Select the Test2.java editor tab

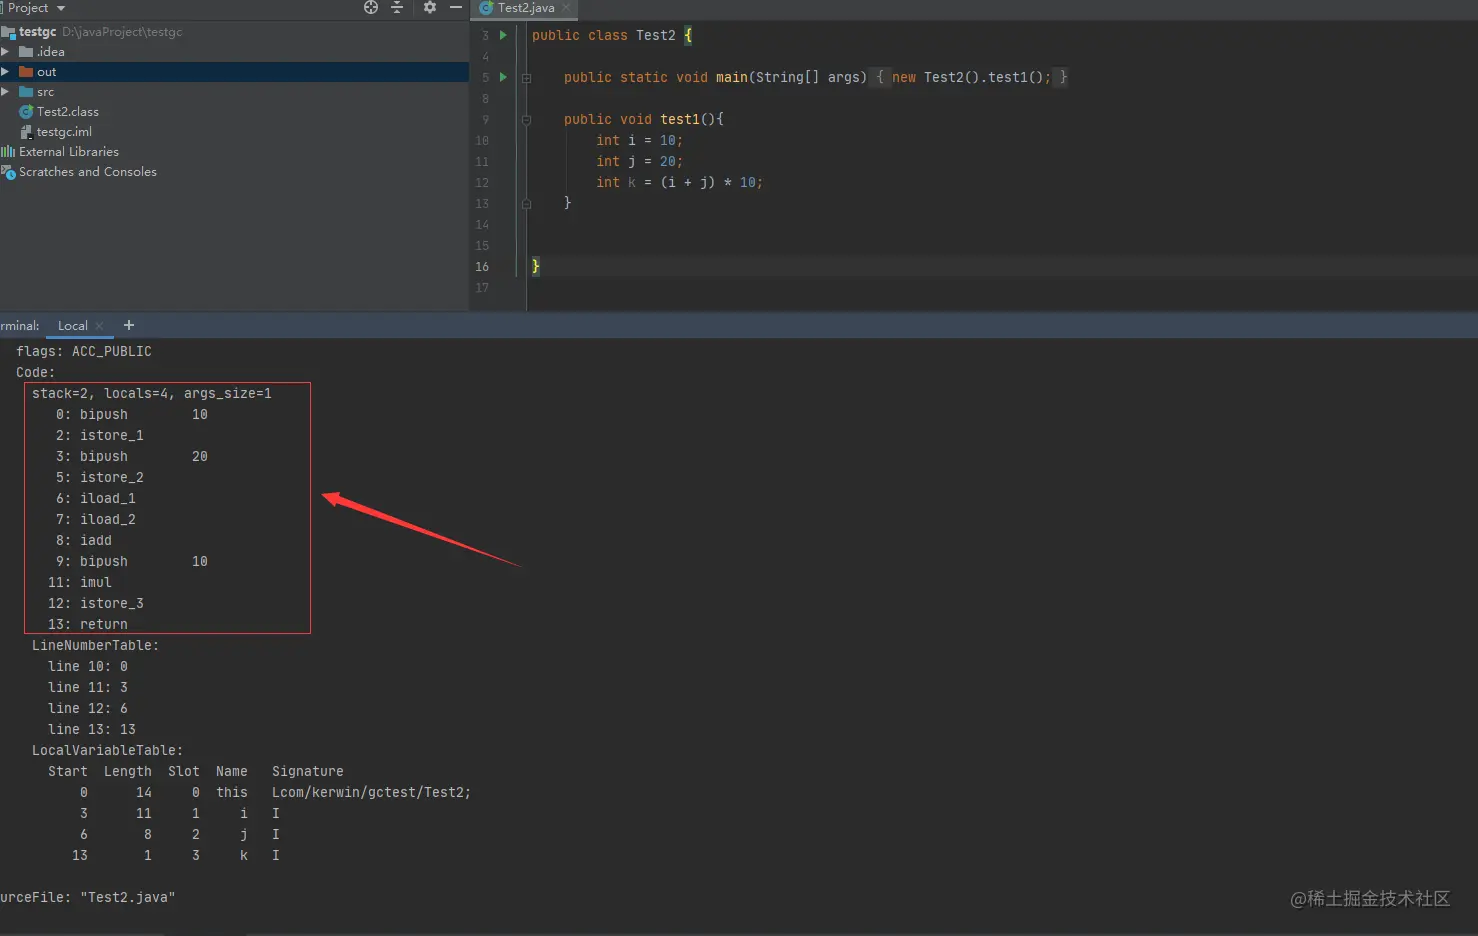coord(526,8)
